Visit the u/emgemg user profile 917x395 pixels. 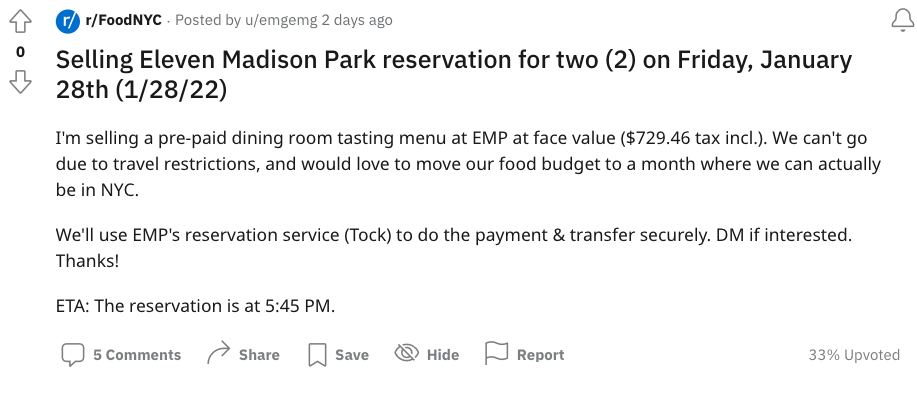(280, 20)
